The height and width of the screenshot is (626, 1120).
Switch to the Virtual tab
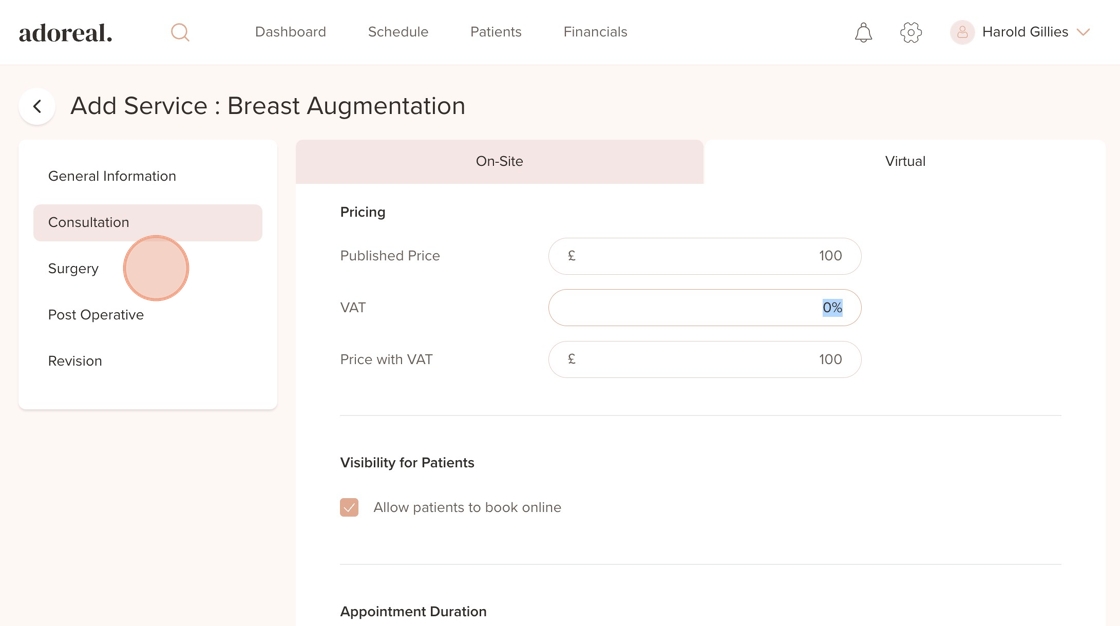(905, 161)
